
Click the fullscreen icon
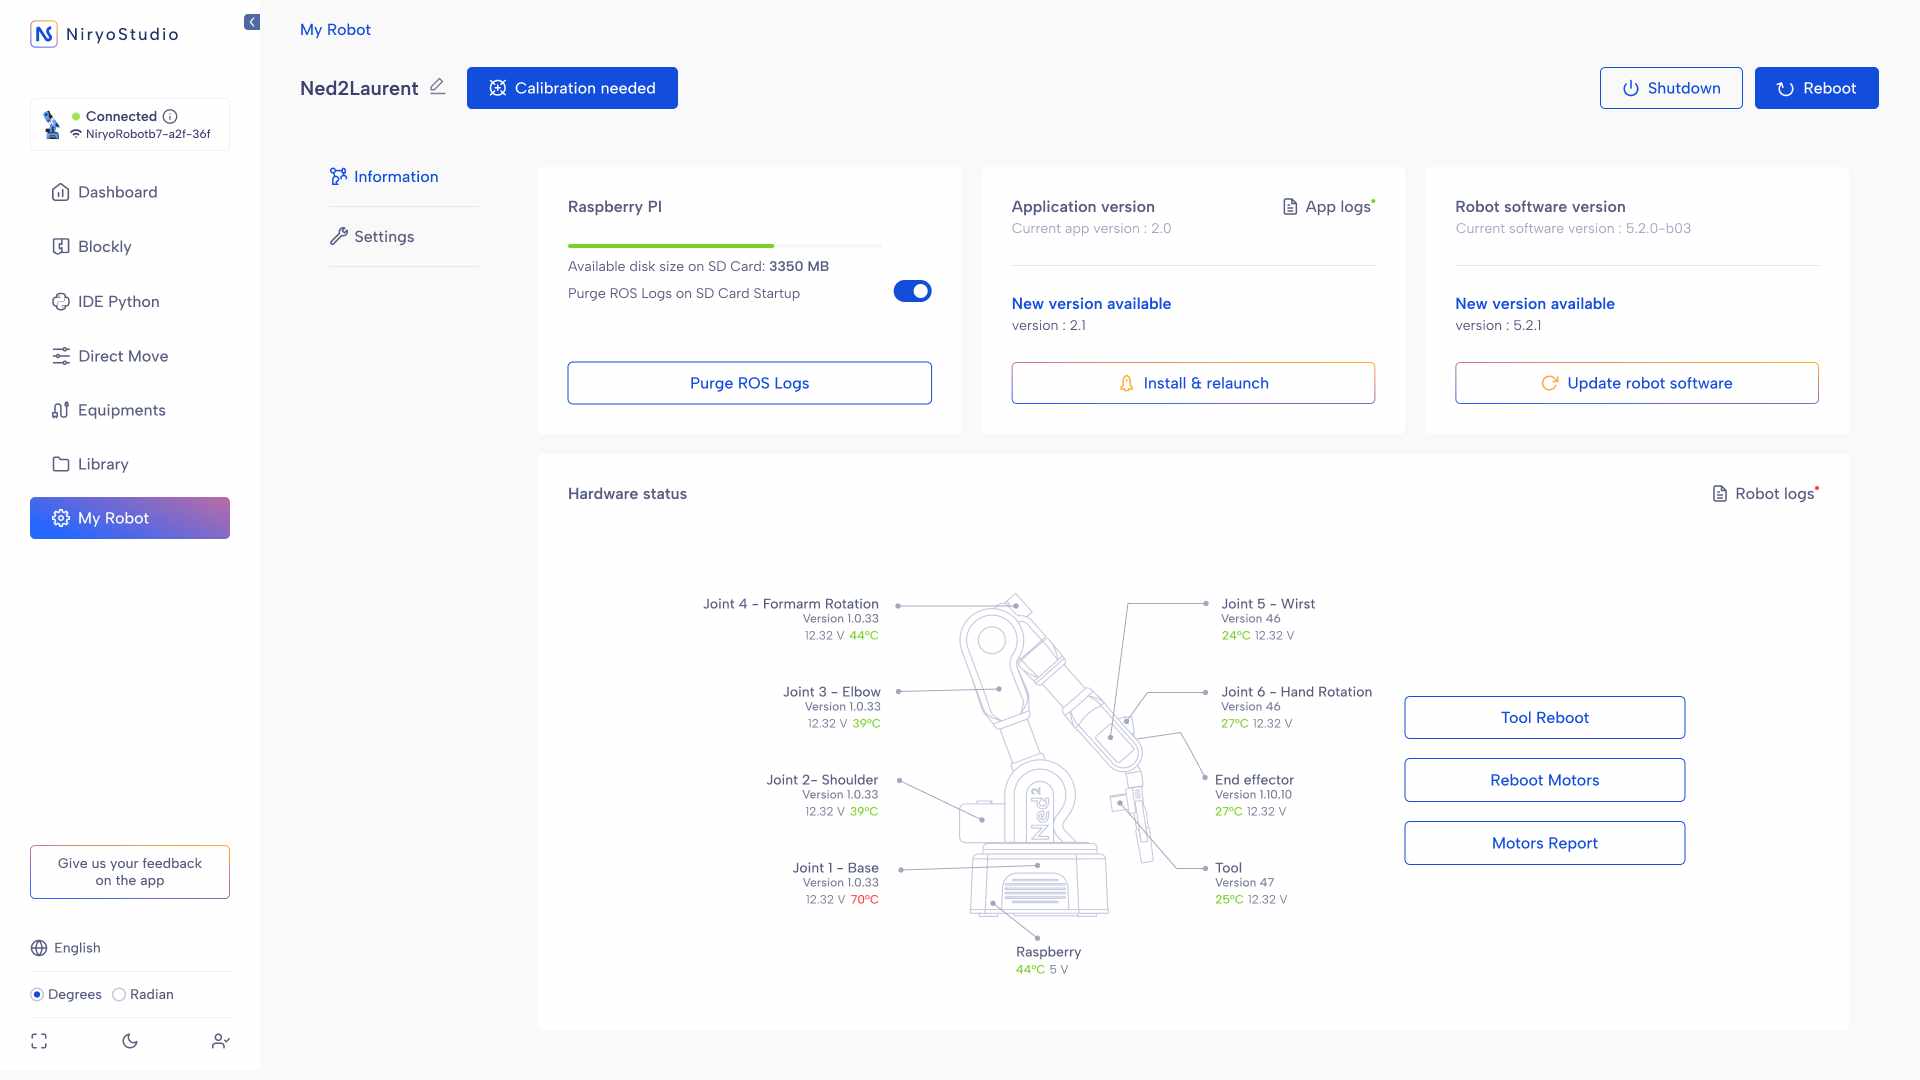[39, 1041]
